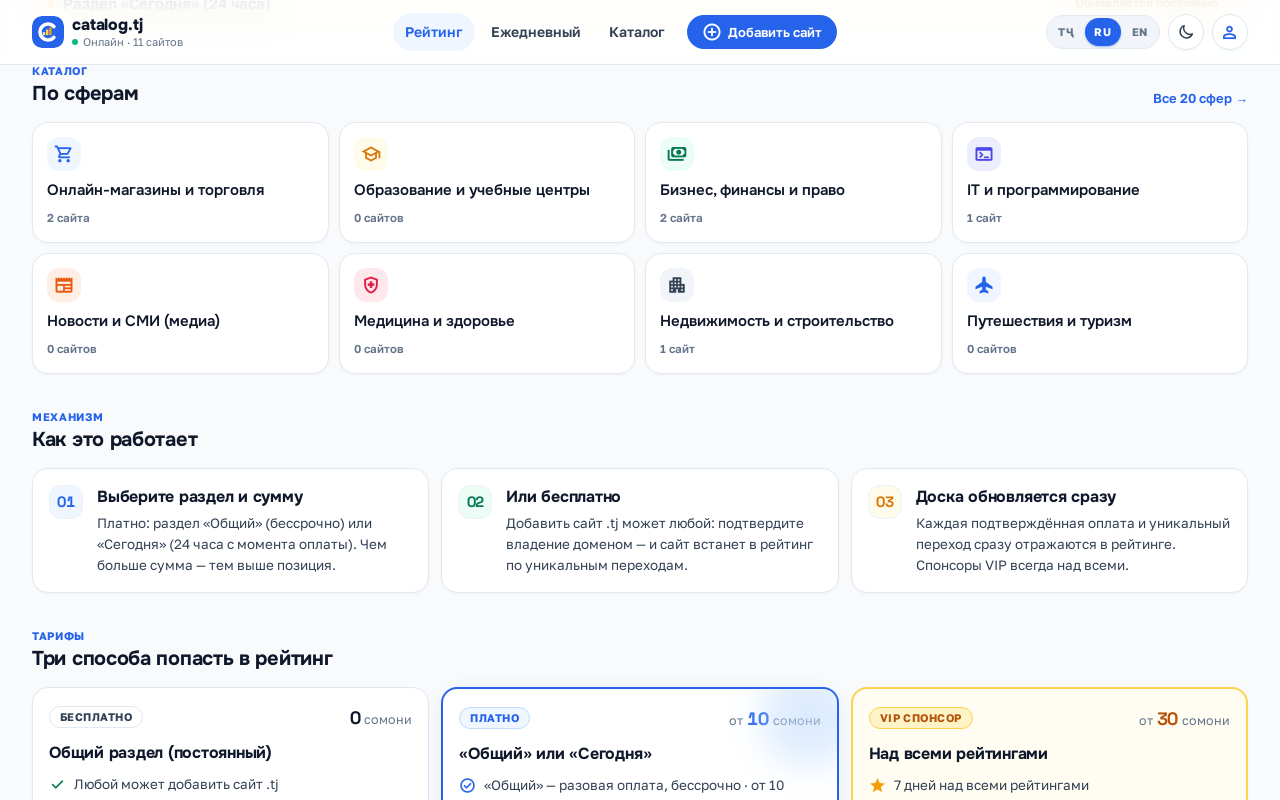
Task: Open Медицина и здоровье category
Action: tap(487, 314)
